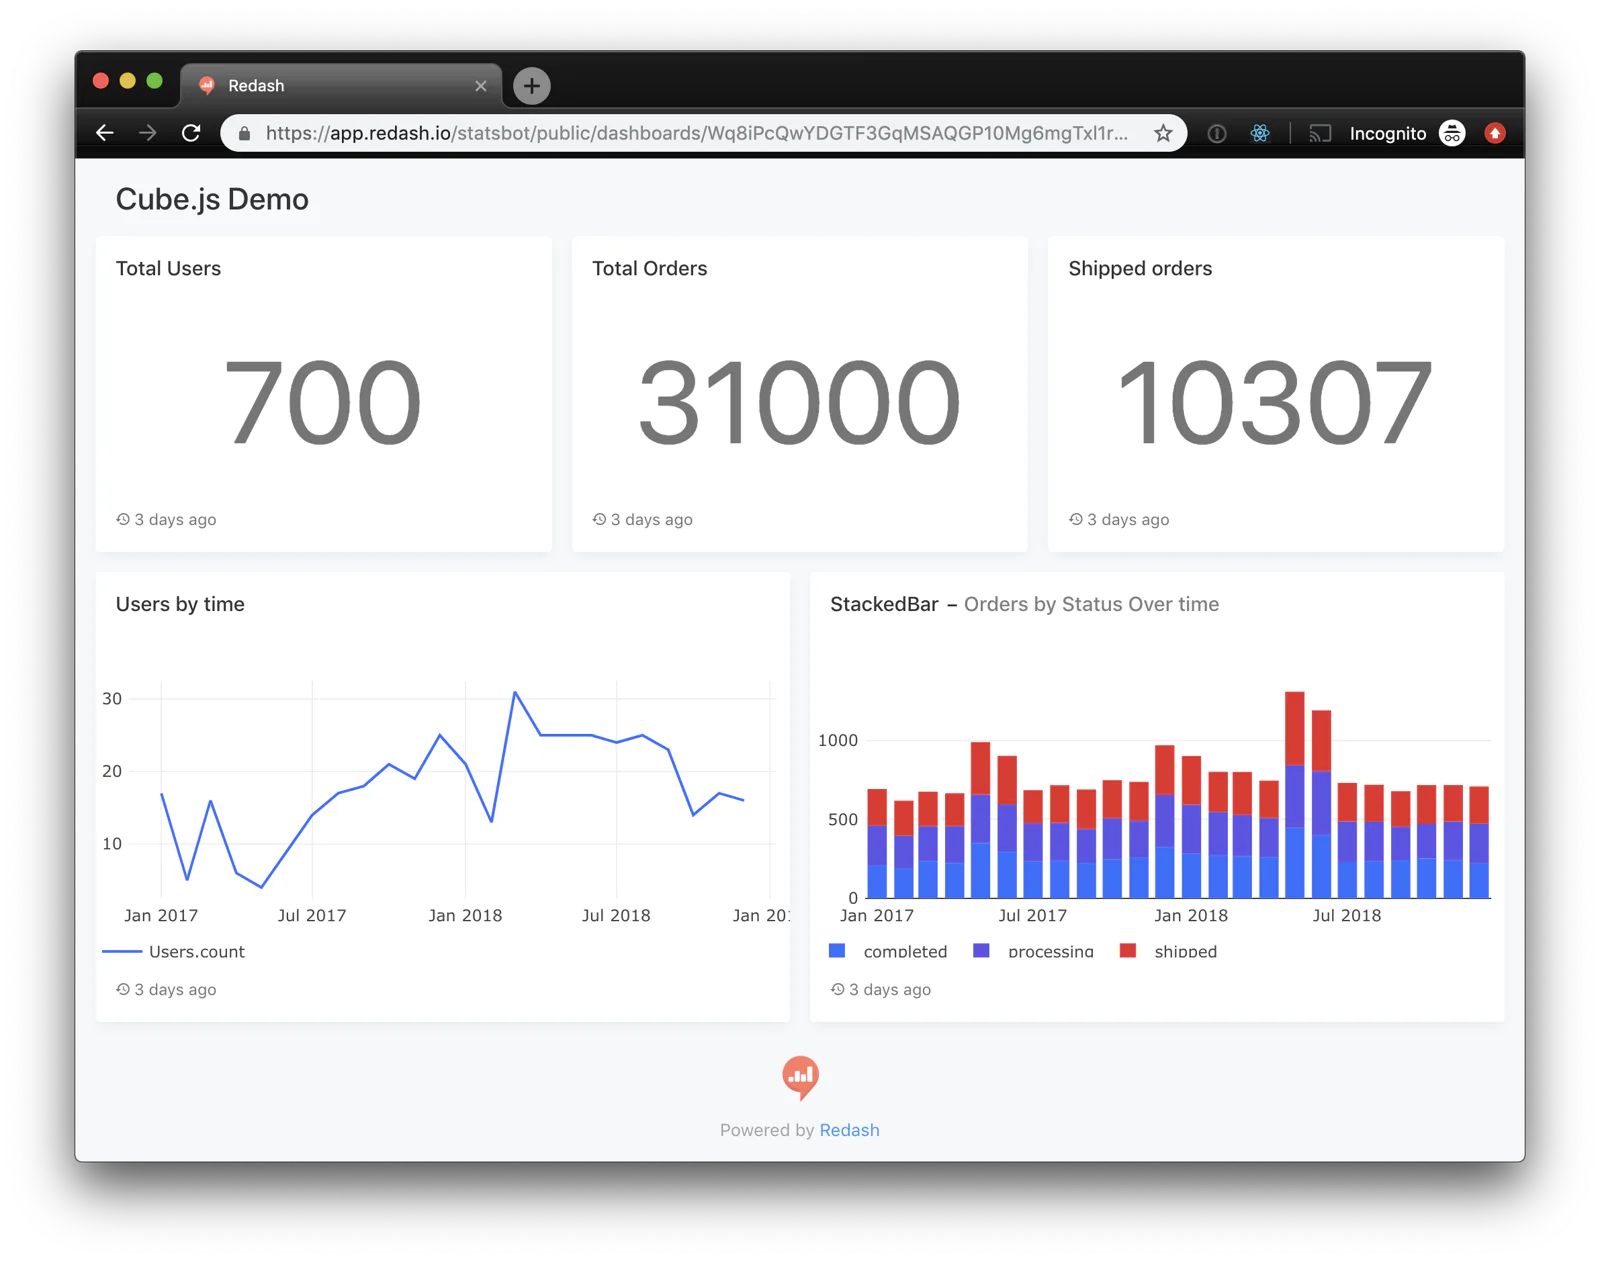The image size is (1600, 1261).
Task: Open a new browser tab
Action: coord(531,85)
